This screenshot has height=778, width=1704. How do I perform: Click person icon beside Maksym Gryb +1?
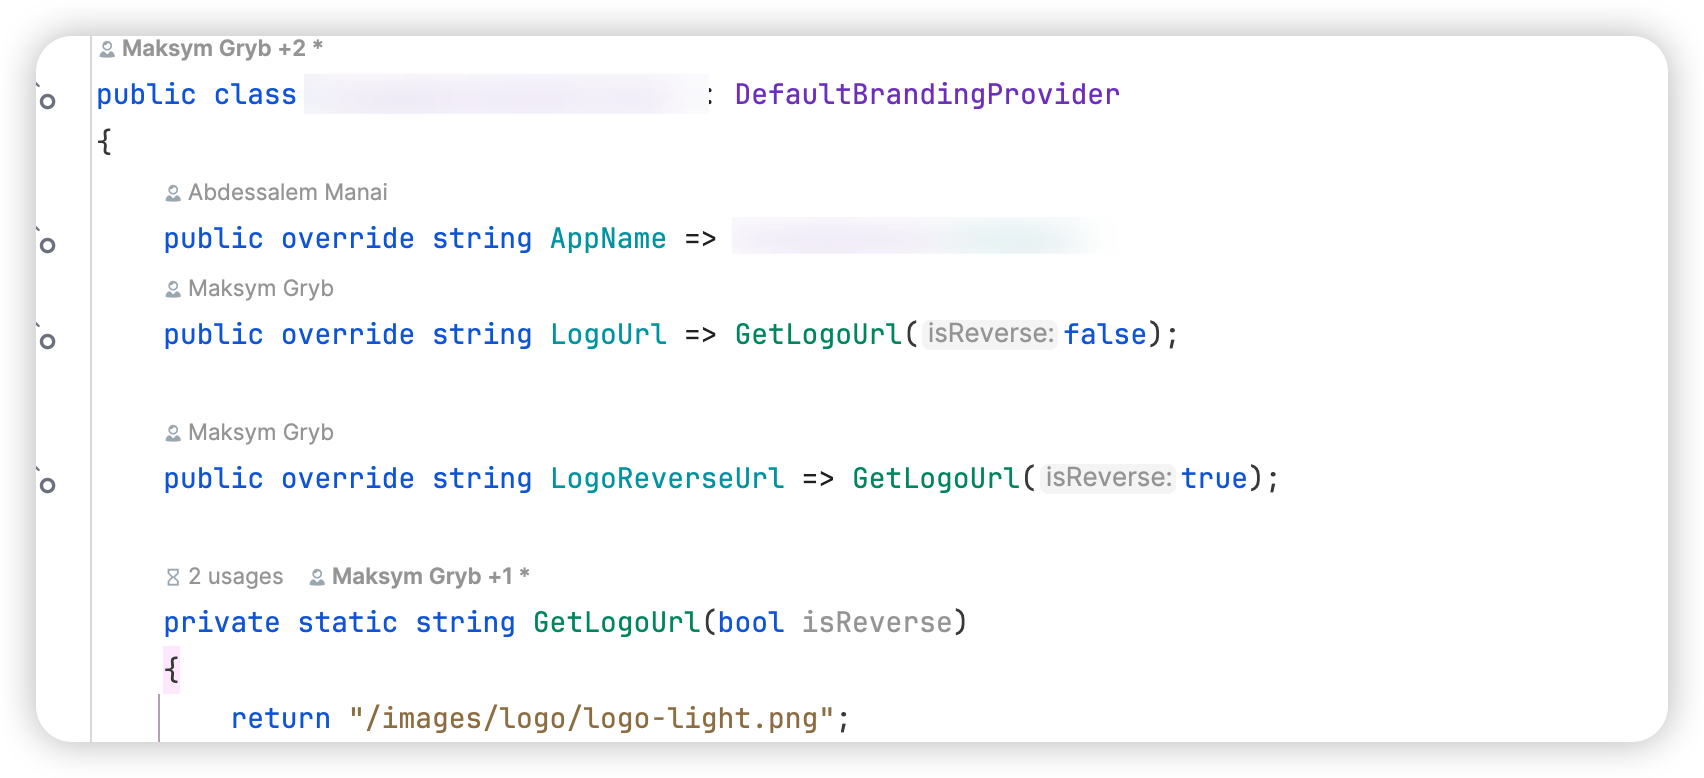(317, 577)
